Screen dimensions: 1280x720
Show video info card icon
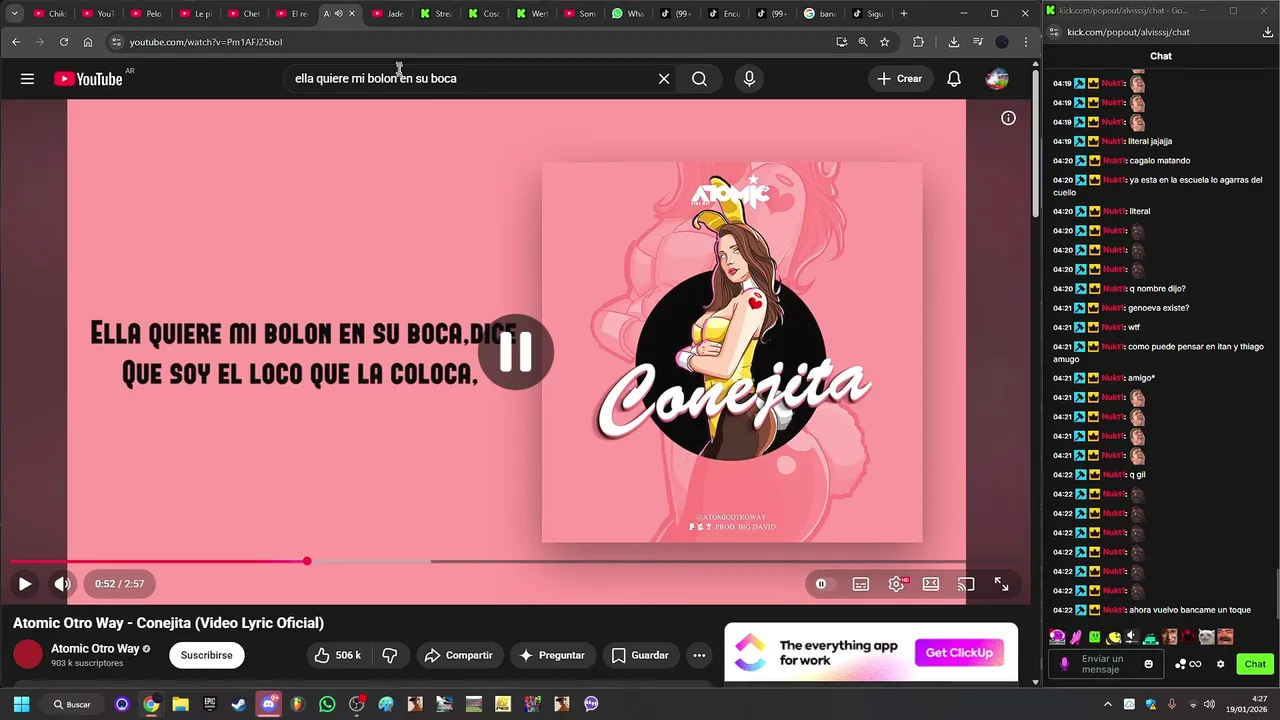click(1008, 118)
